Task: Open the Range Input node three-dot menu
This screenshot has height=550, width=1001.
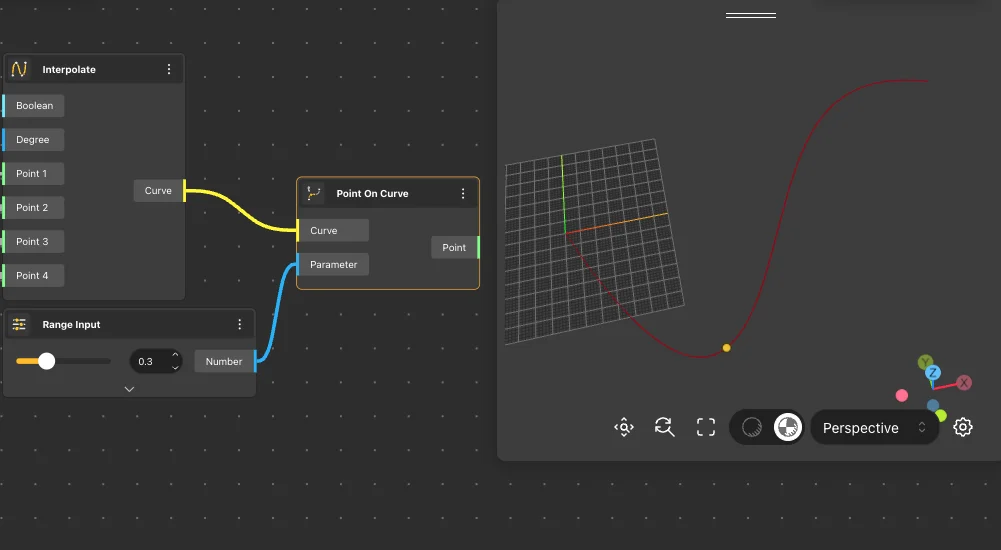Action: (x=240, y=324)
